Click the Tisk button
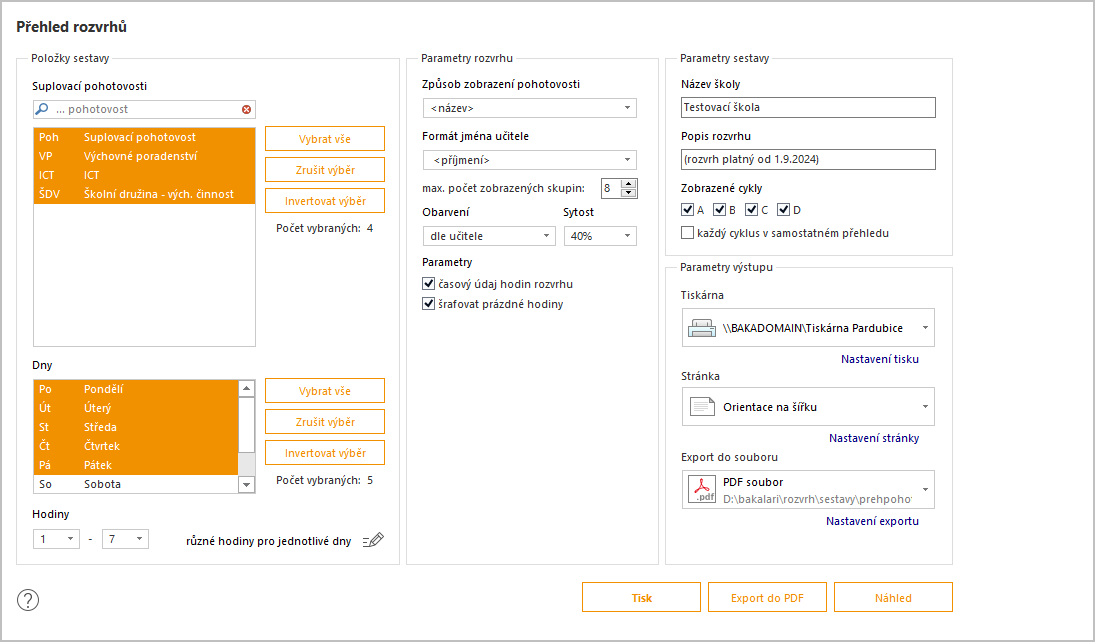 pyautogui.click(x=641, y=597)
